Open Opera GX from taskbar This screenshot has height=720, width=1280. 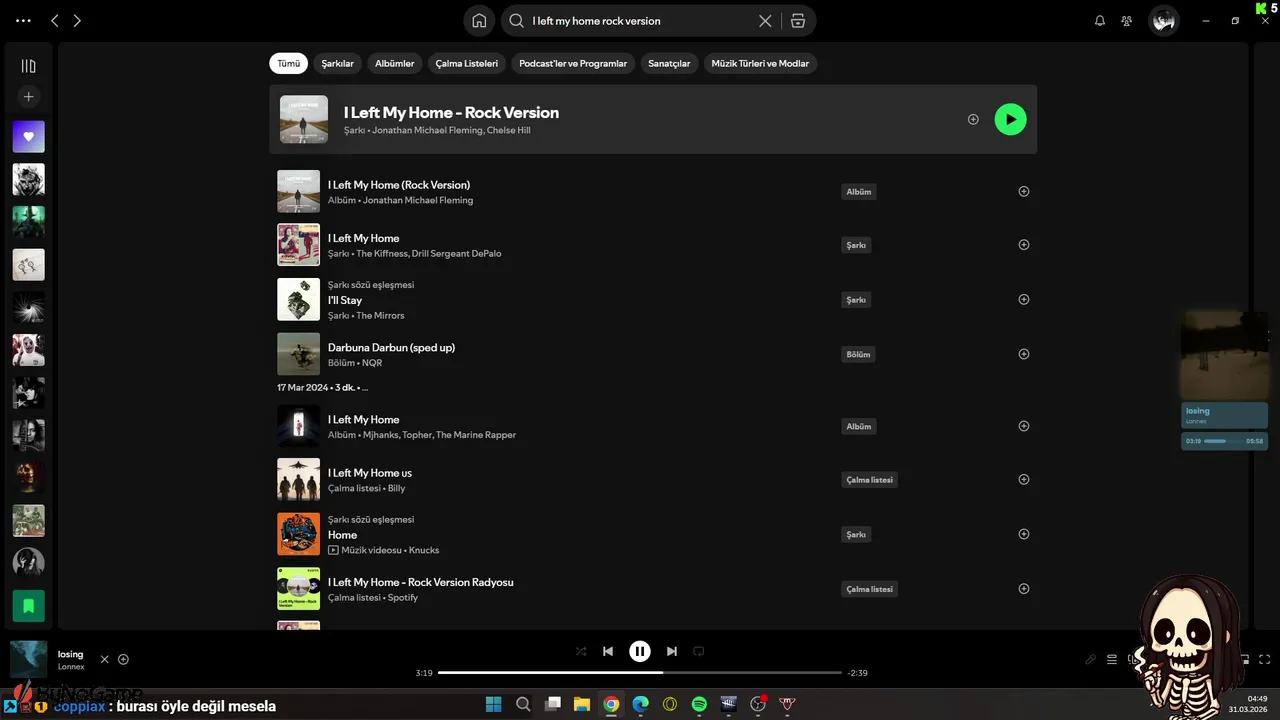670,704
